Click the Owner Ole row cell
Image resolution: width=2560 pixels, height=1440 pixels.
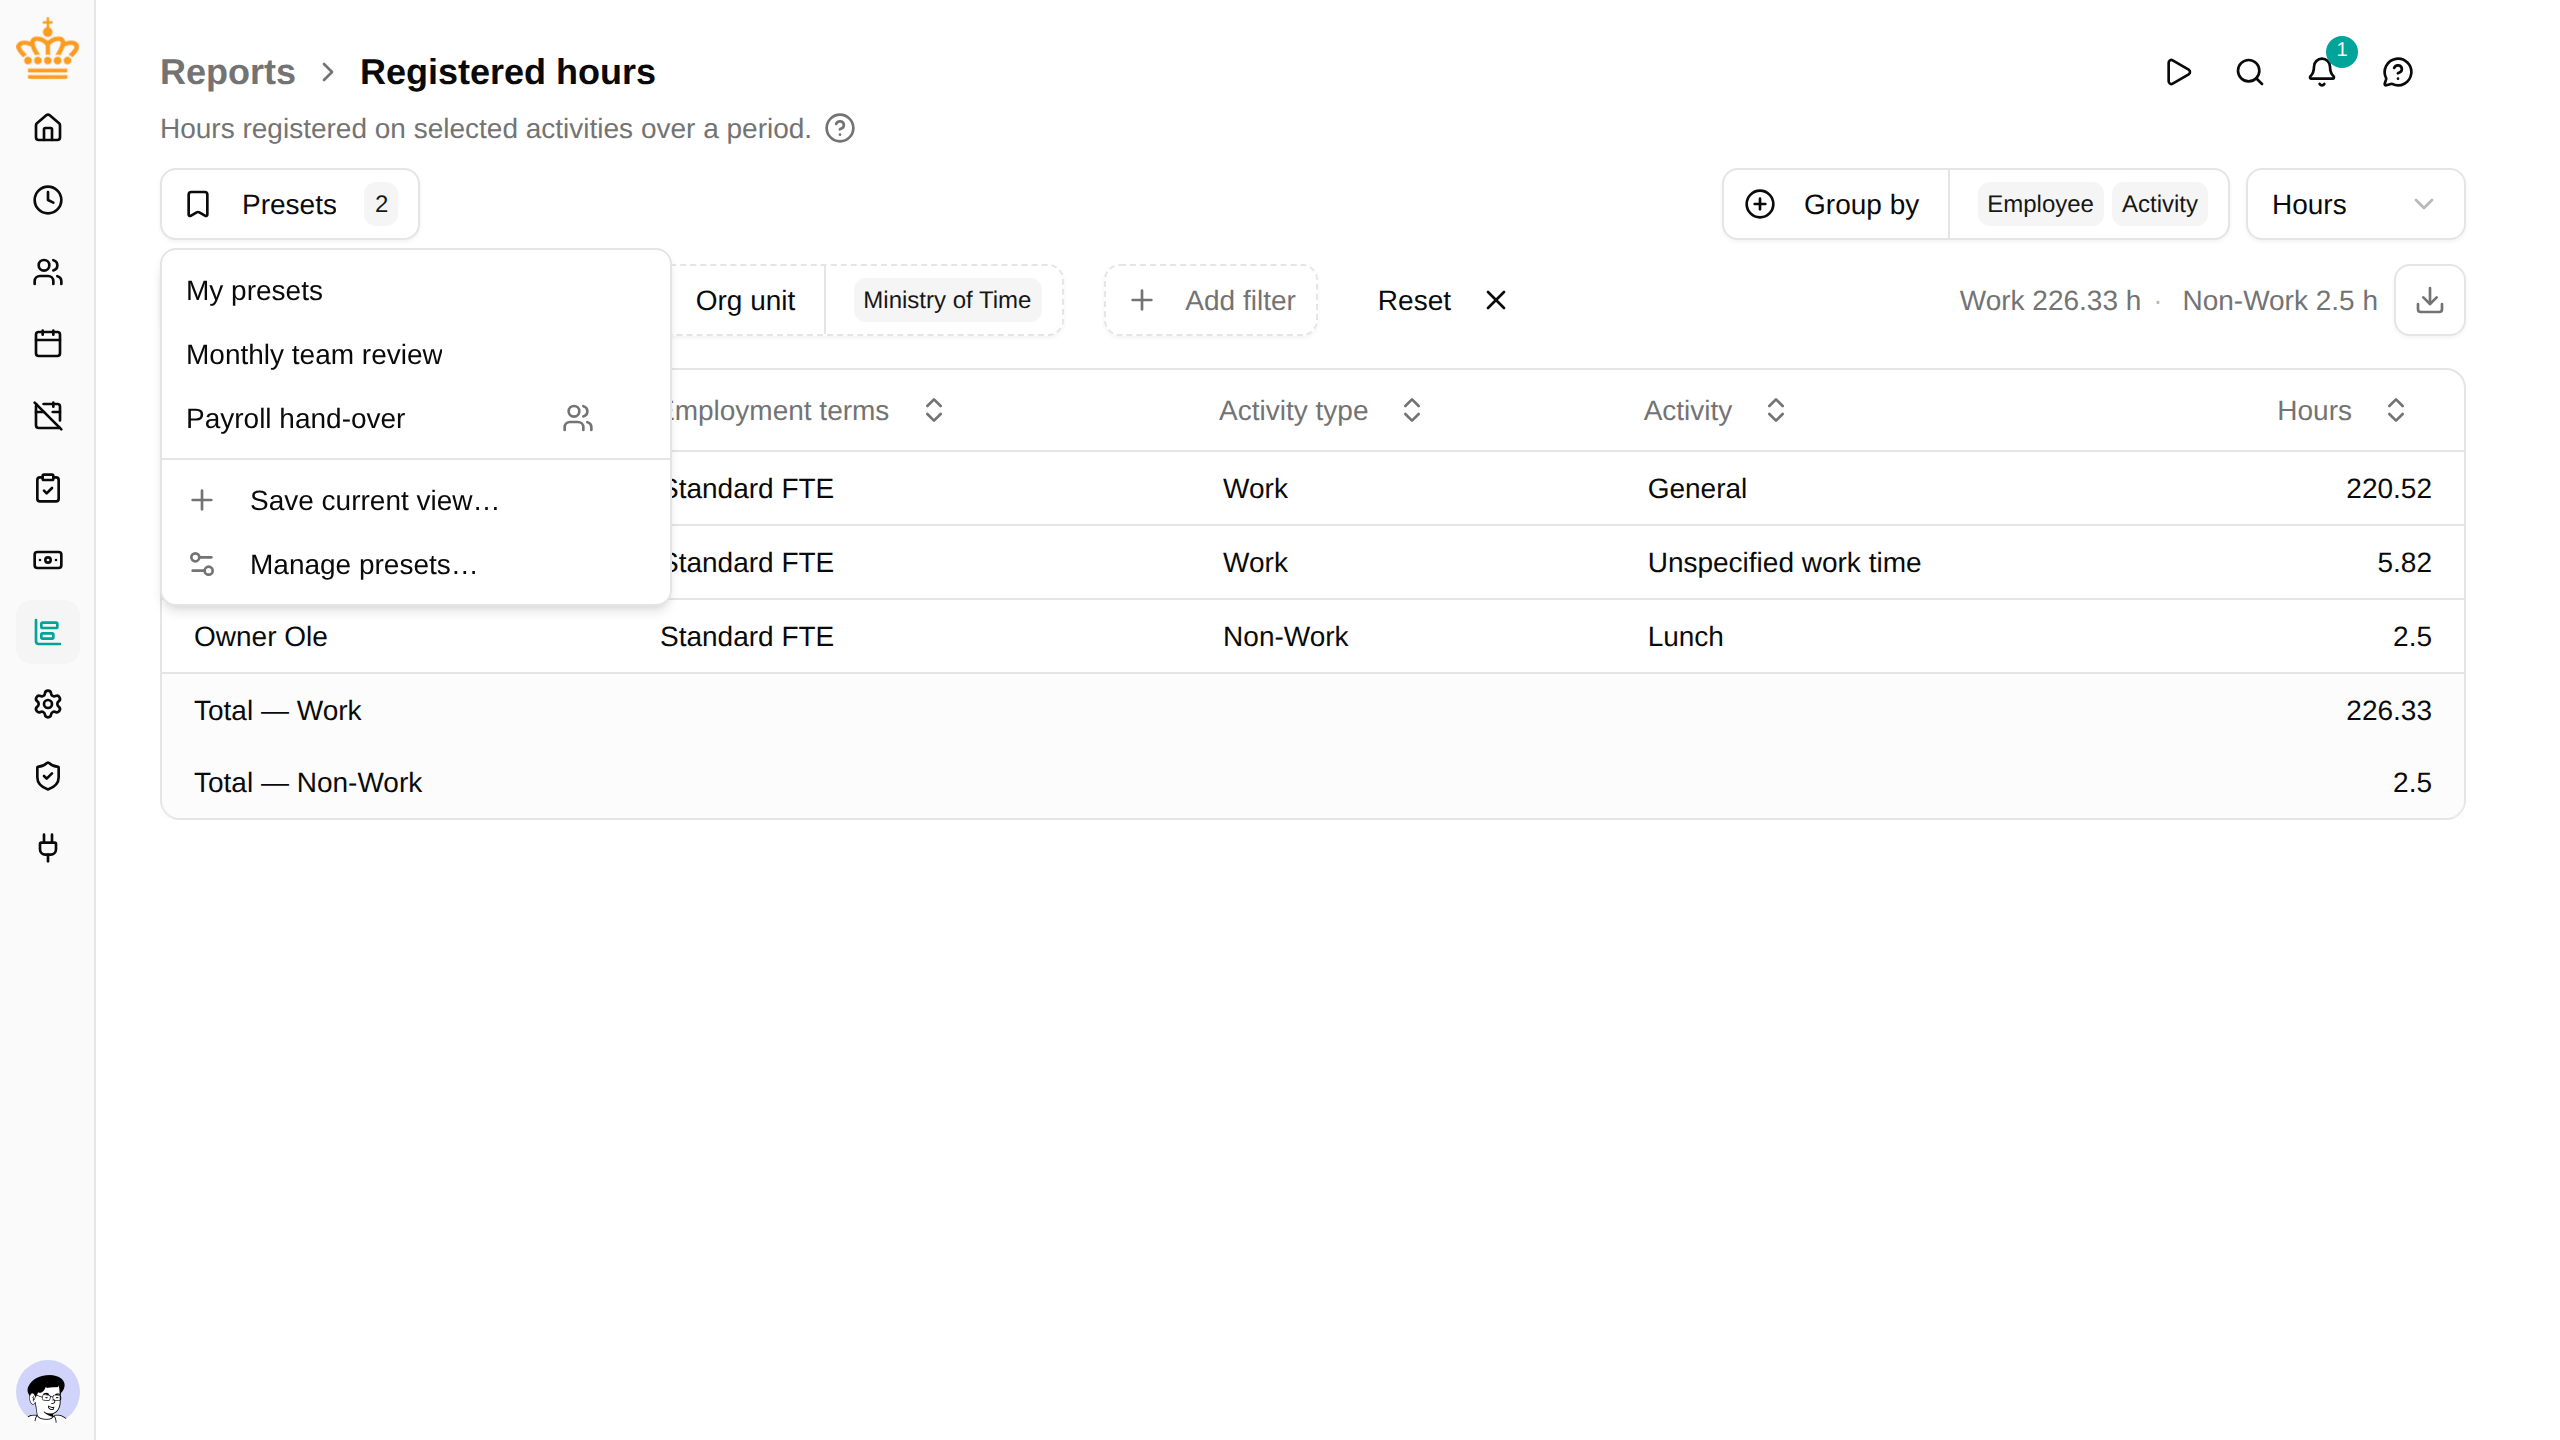pyautogui.click(x=261, y=636)
